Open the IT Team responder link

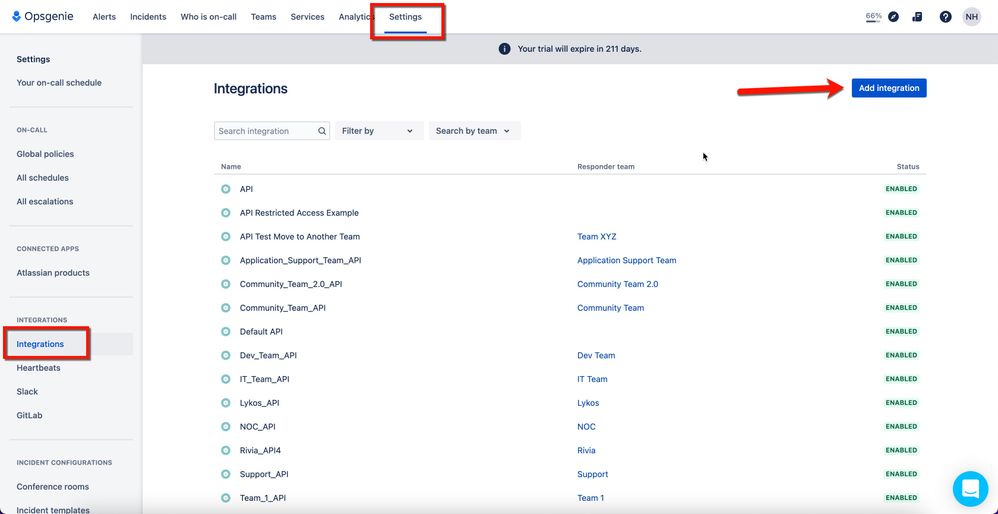tap(593, 379)
